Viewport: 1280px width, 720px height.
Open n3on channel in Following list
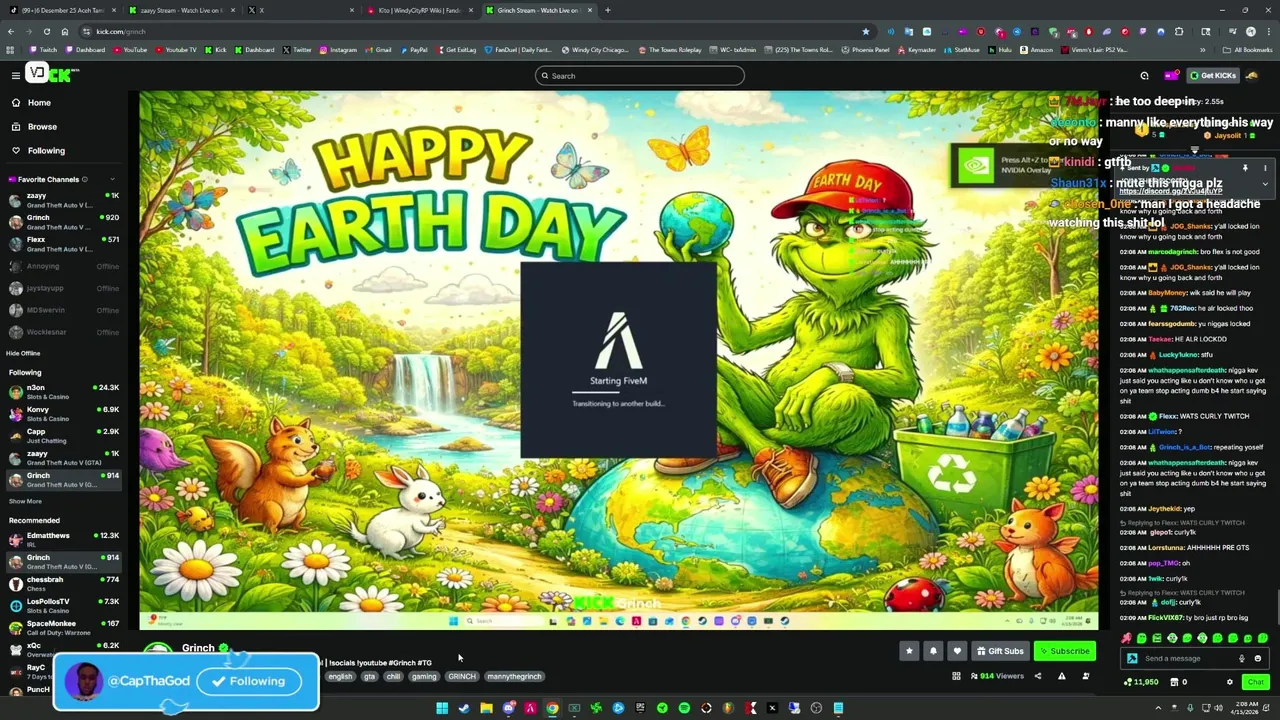[64, 391]
